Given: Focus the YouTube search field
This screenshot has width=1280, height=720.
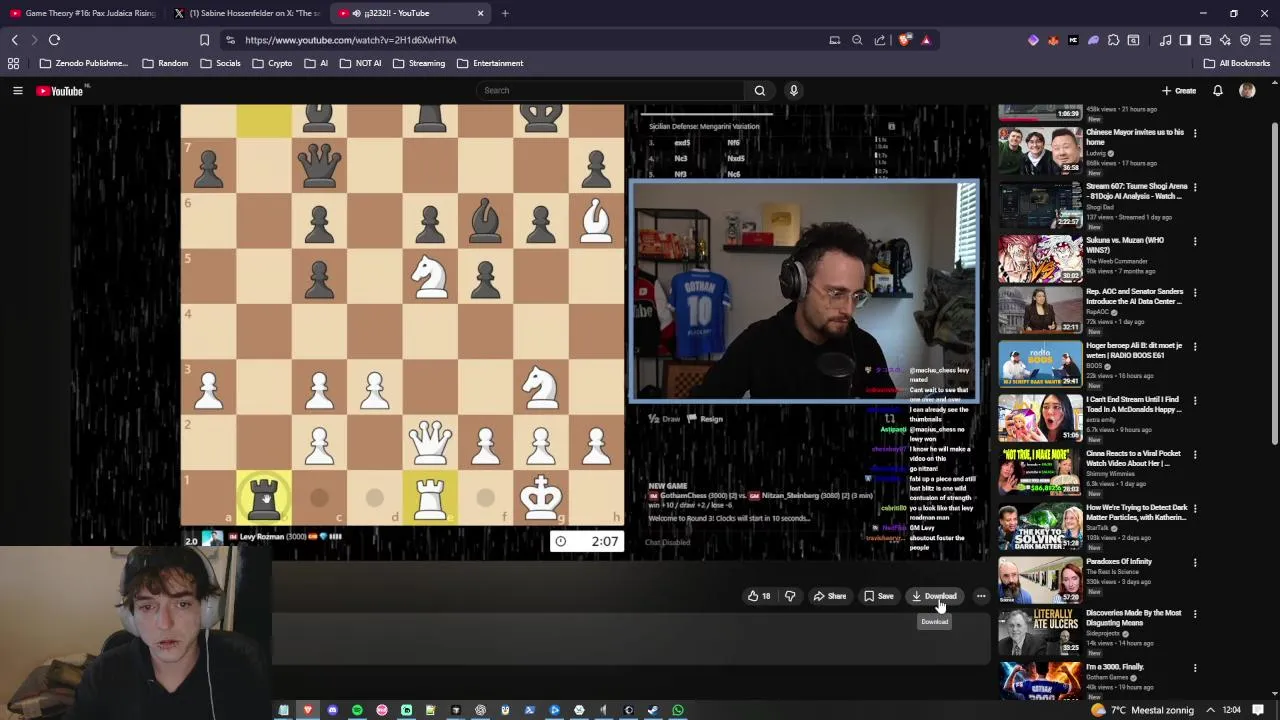Looking at the screenshot, I should tap(612, 91).
